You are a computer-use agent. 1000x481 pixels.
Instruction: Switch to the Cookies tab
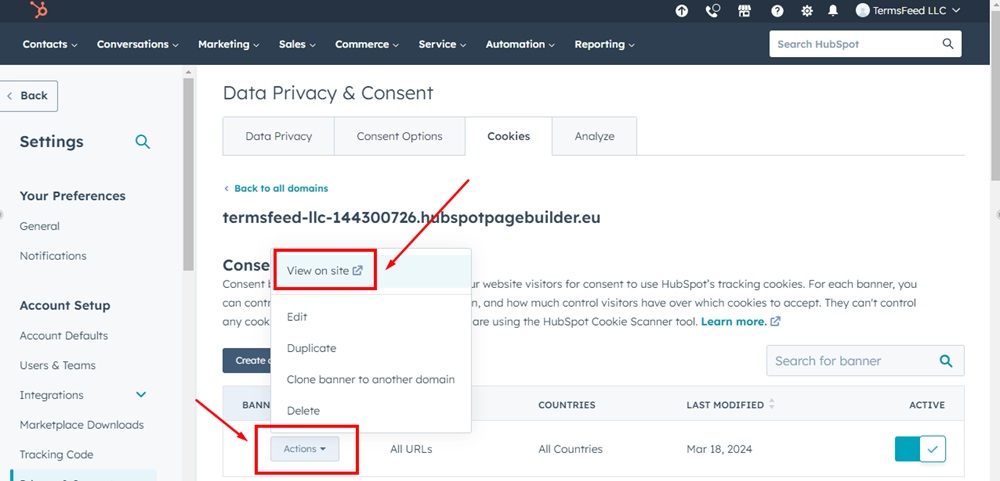[x=508, y=136]
